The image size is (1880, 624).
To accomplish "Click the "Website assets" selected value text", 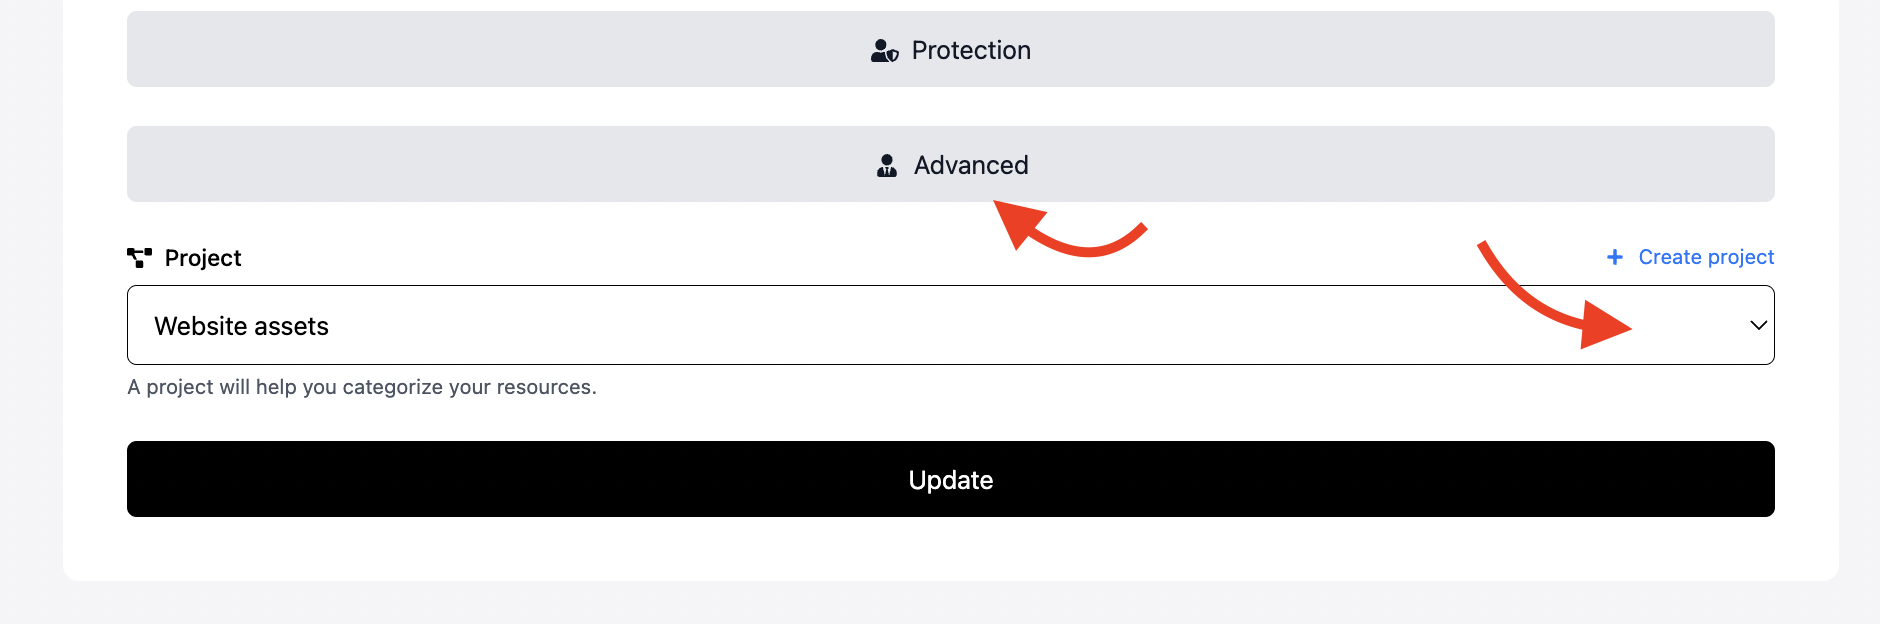I will [241, 326].
